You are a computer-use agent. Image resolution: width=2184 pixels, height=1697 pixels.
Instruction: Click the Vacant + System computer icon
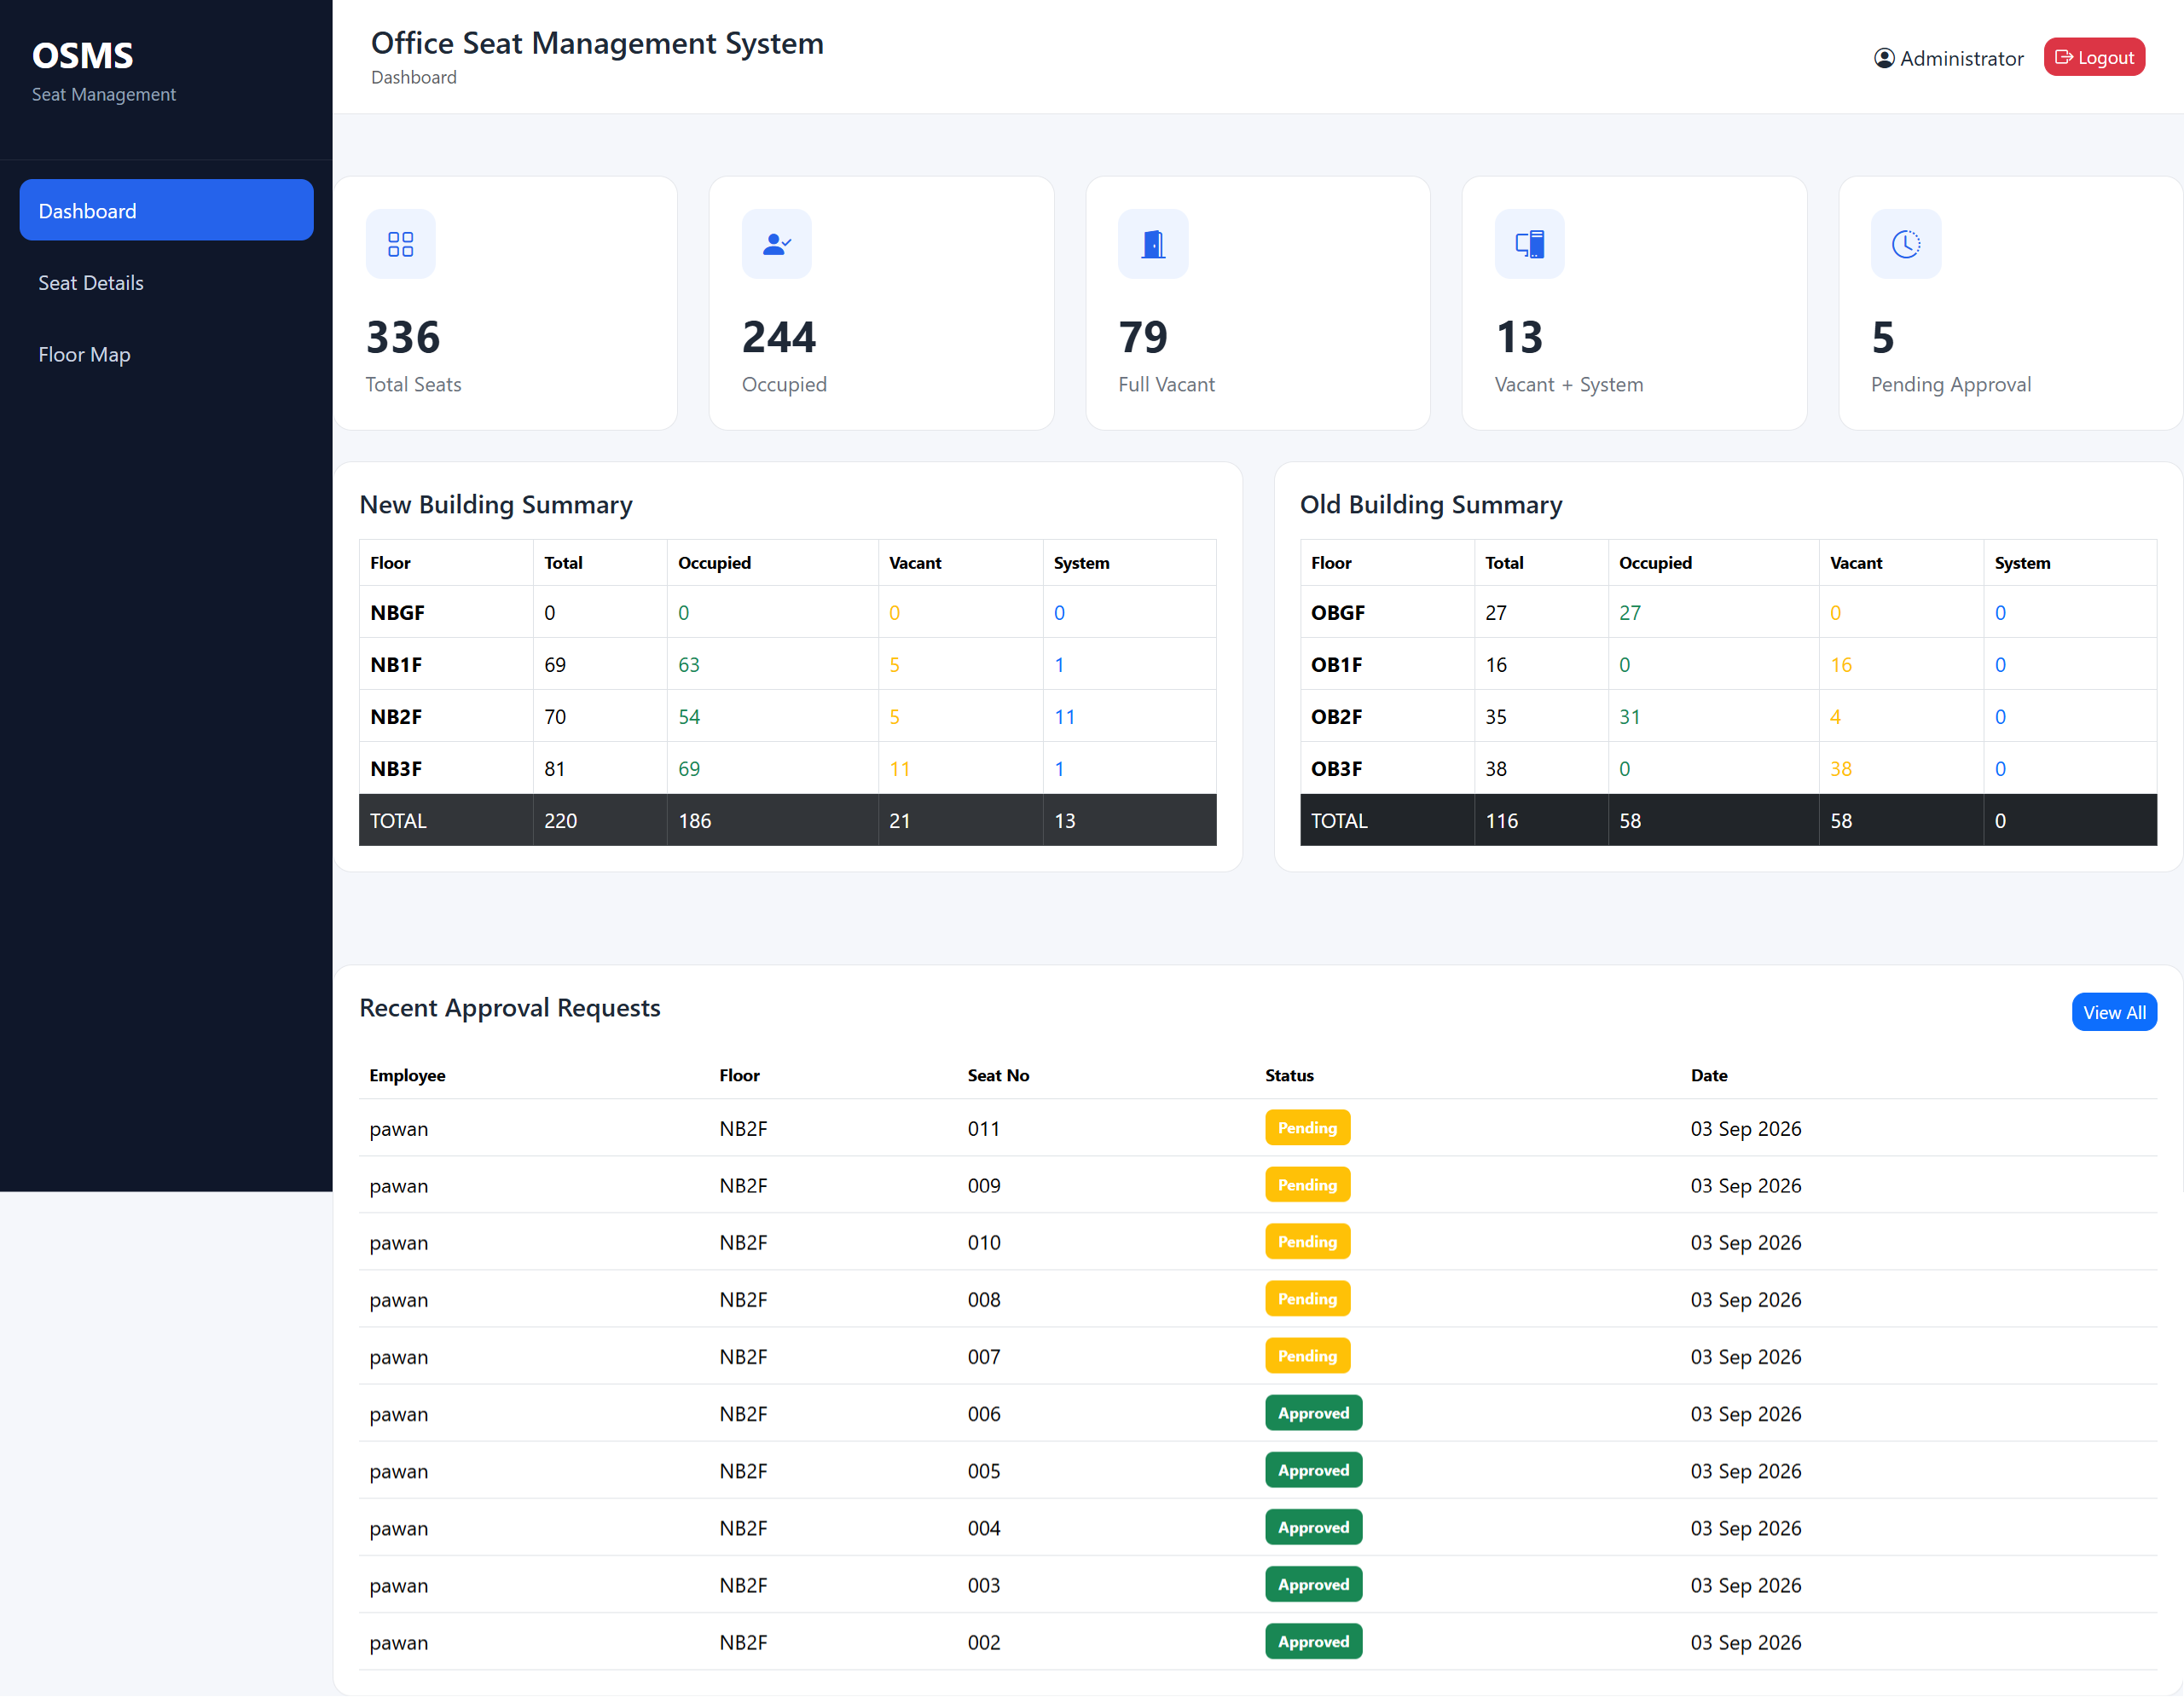[x=1529, y=244]
